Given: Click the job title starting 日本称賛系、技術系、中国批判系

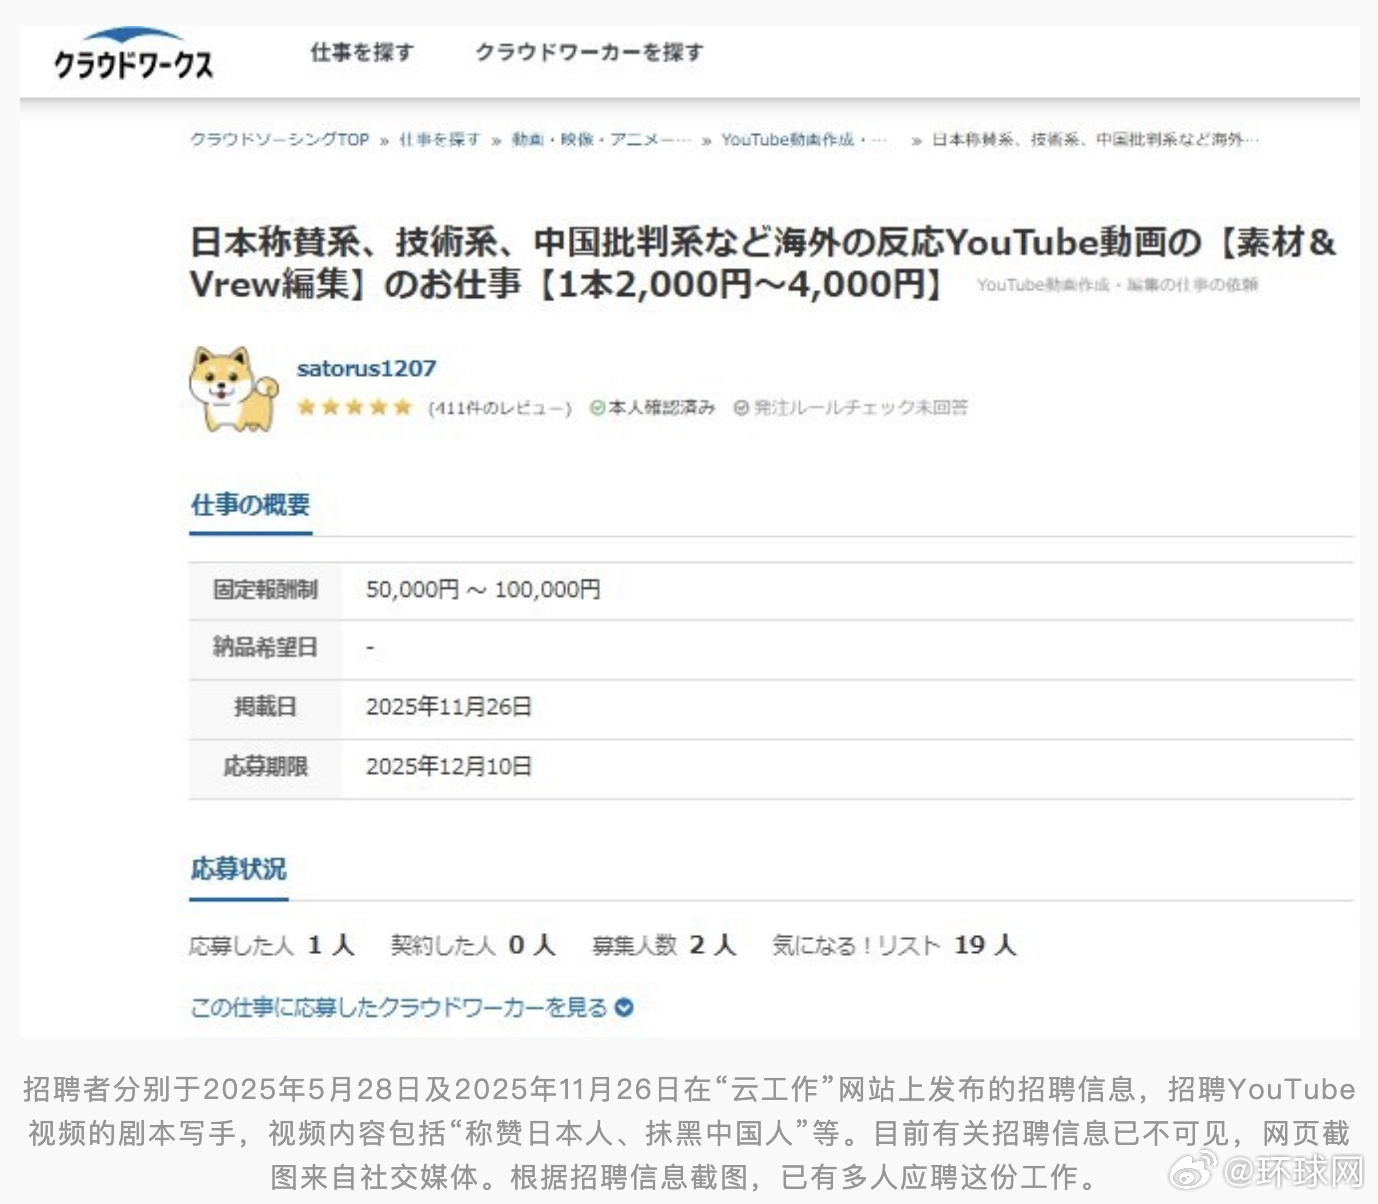Looking at the screenshot, I should click(x=763, y=263).
